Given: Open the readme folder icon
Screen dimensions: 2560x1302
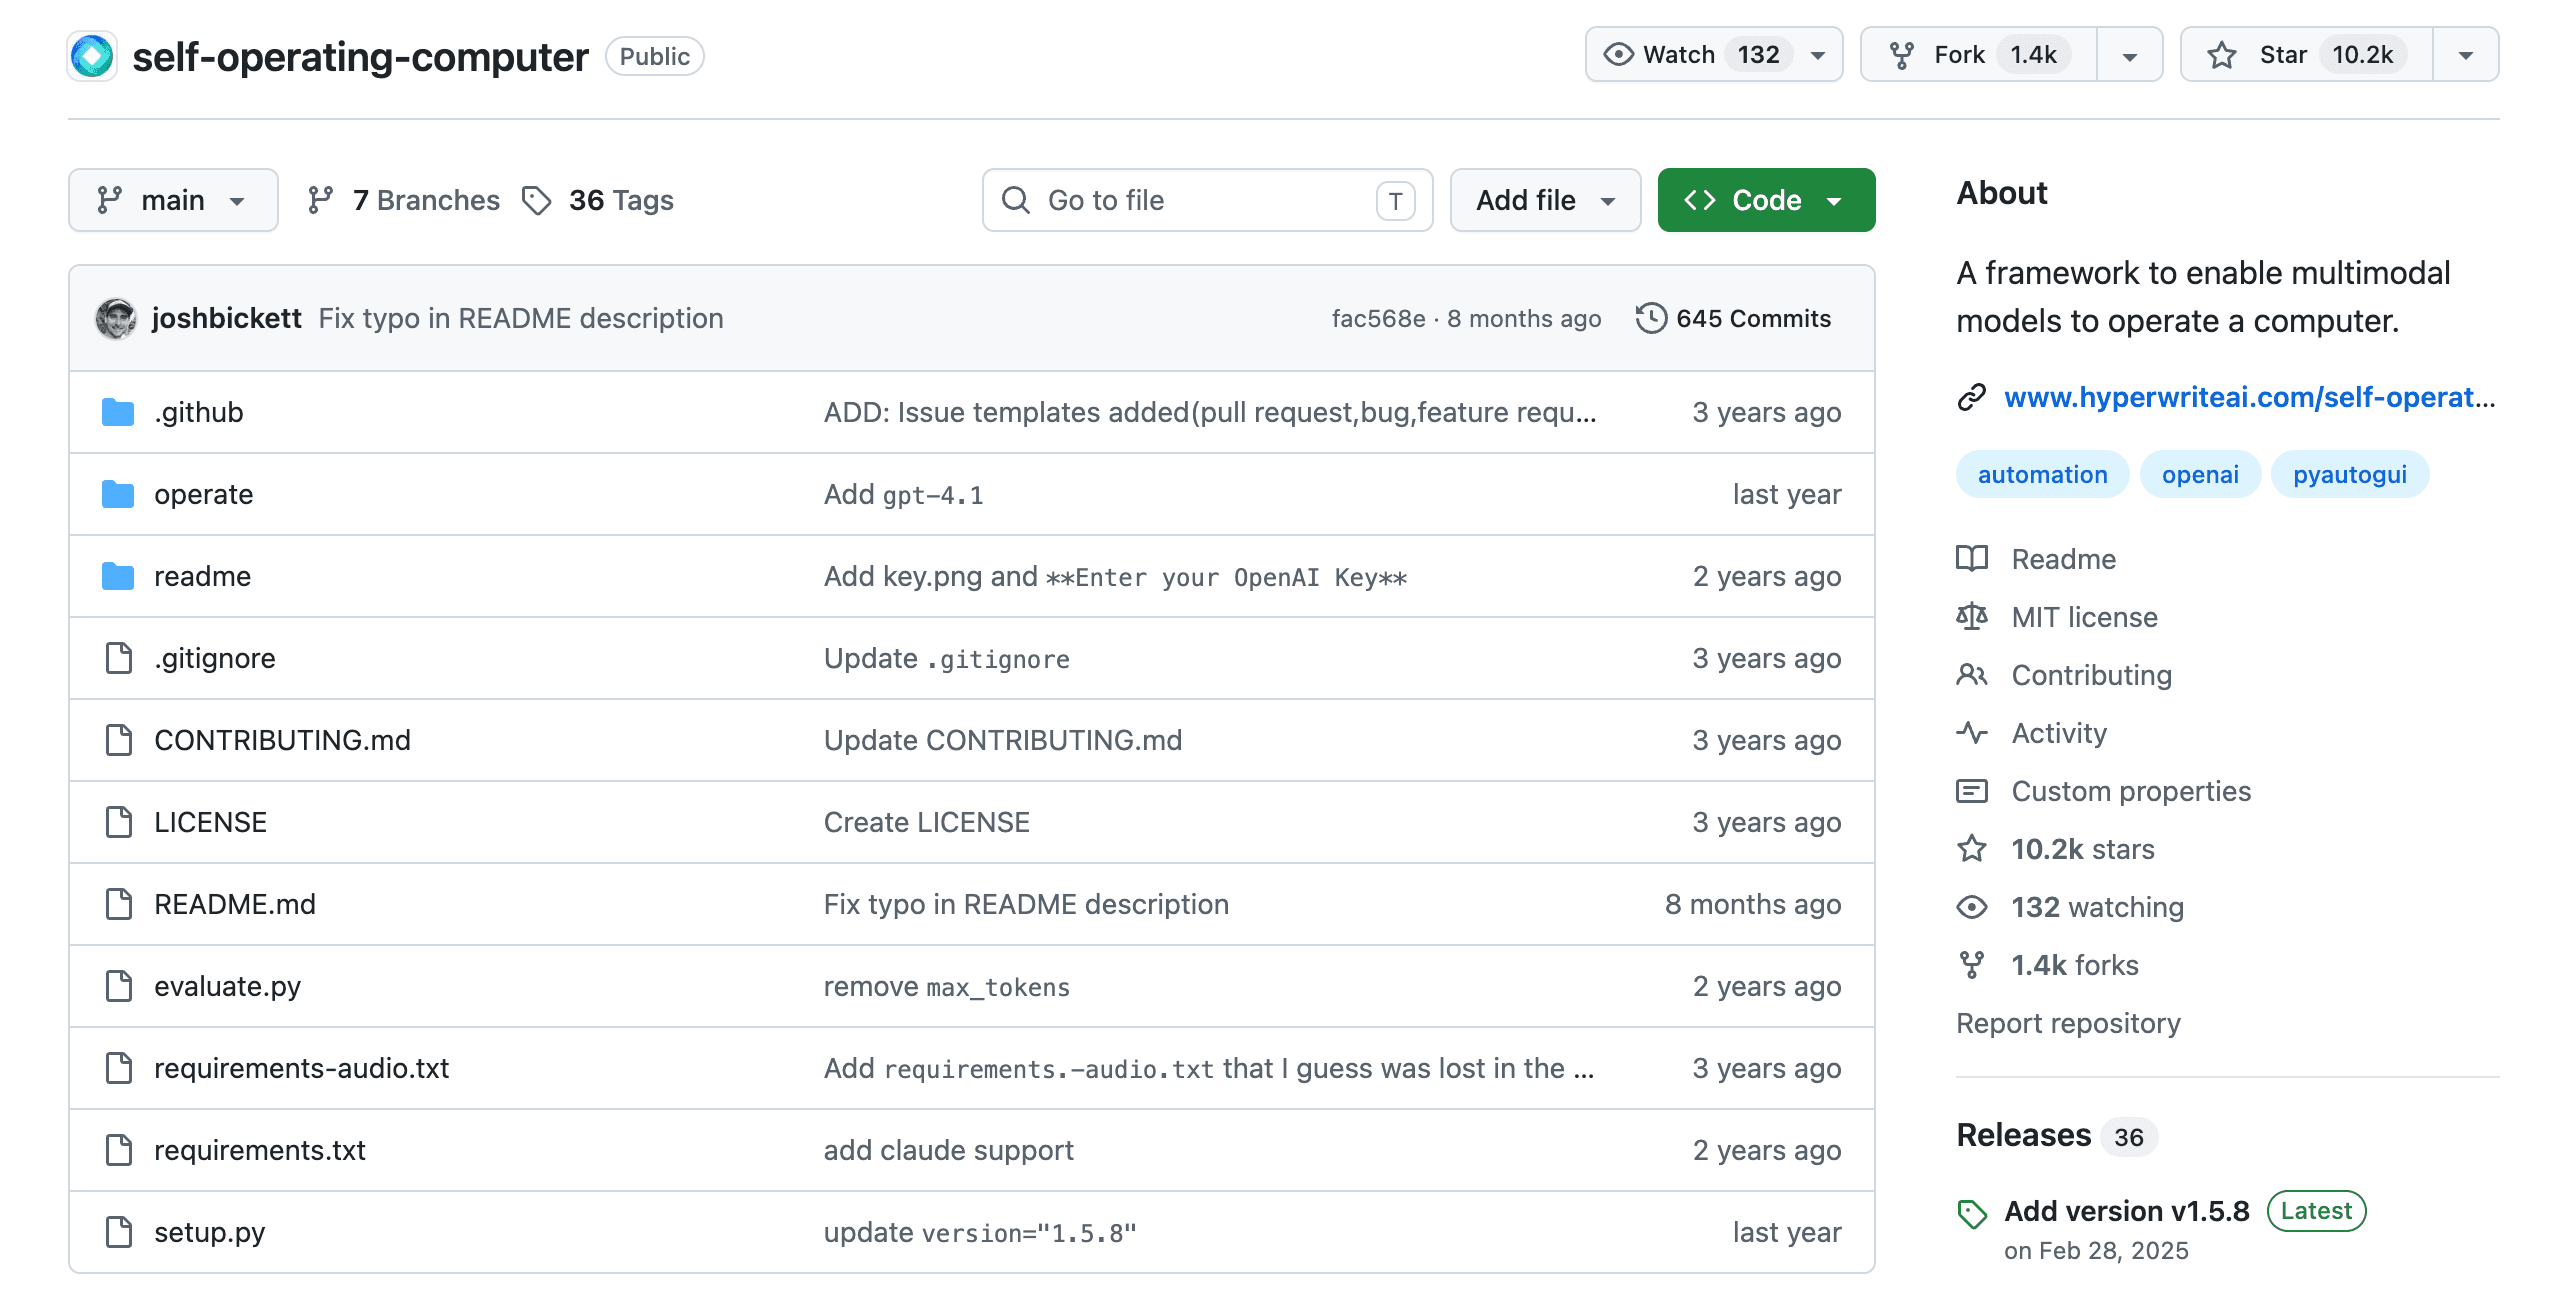Looking at the screenshot, I should (x=118, y=576).
